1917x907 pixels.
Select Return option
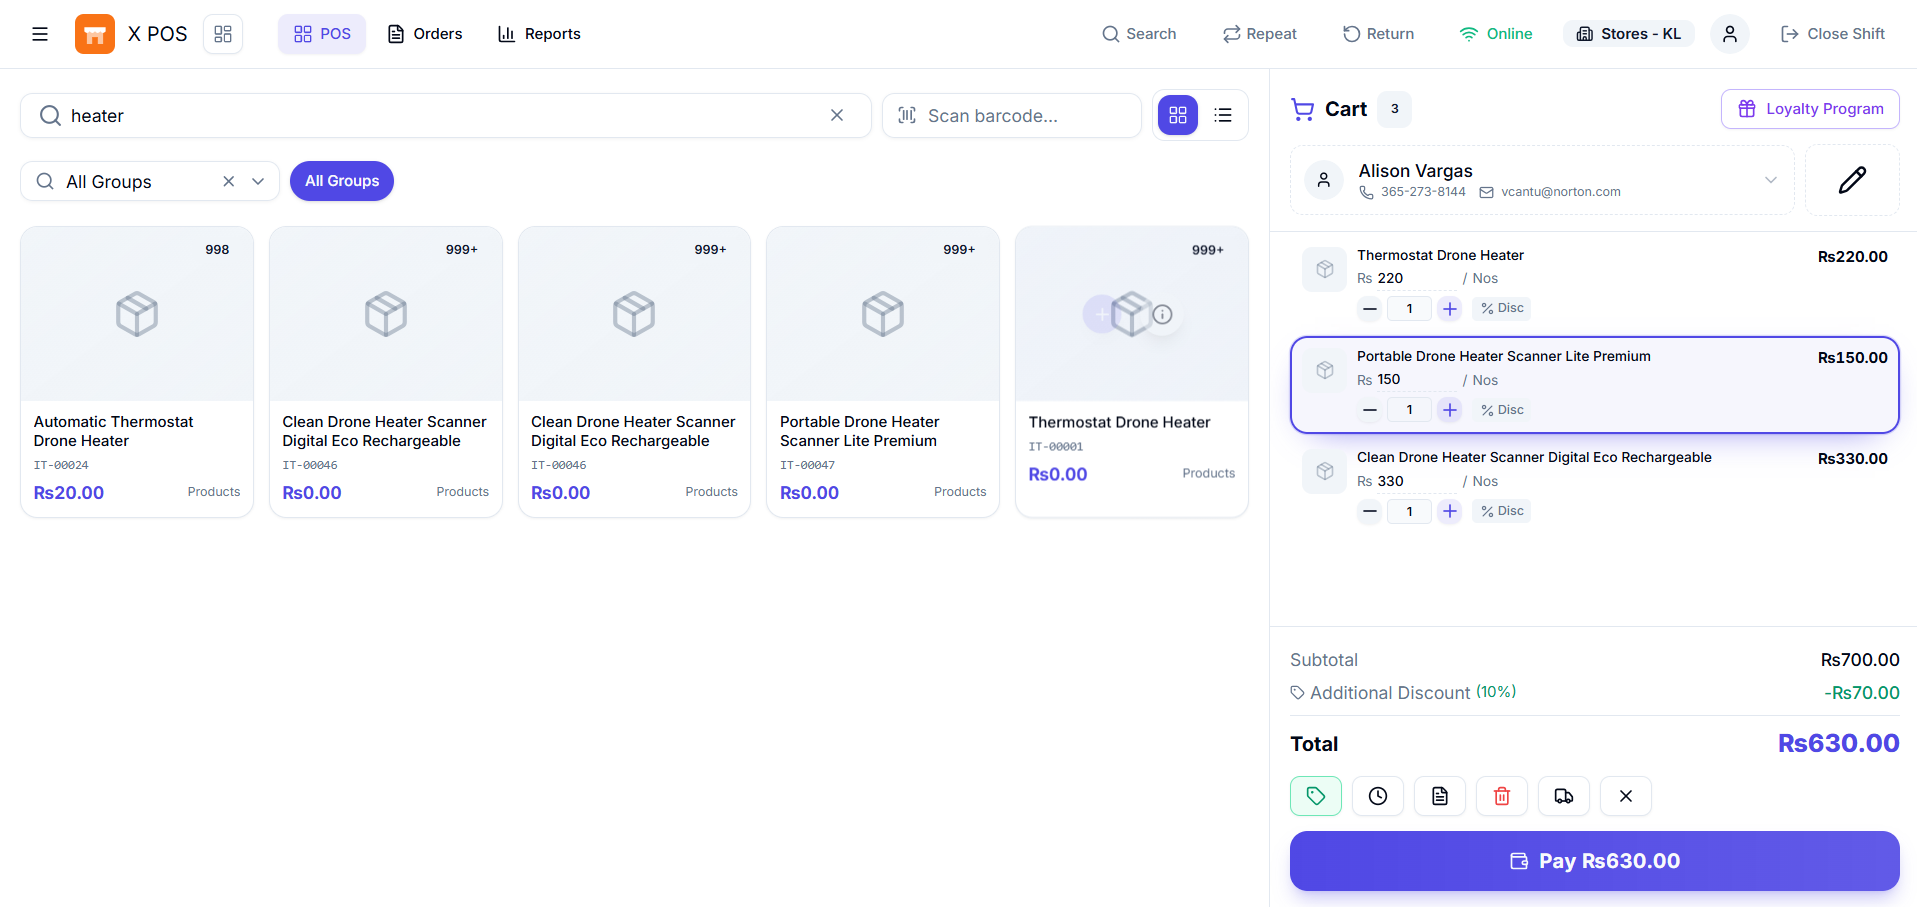(1378, 34)
